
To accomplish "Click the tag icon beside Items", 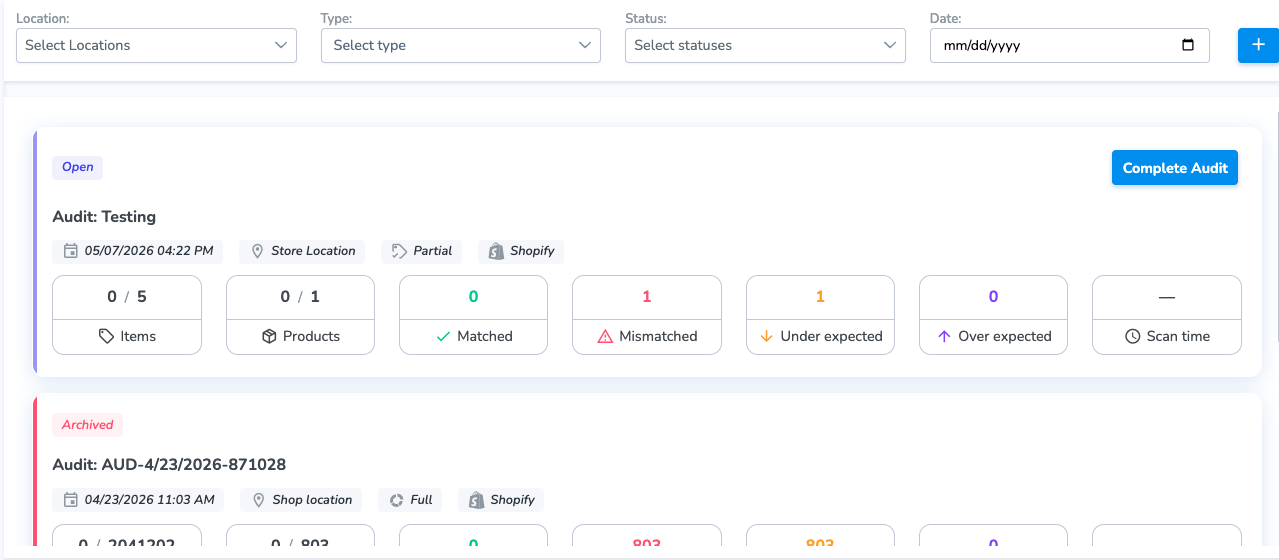I will pyautogui.click(x=106, y=337).
